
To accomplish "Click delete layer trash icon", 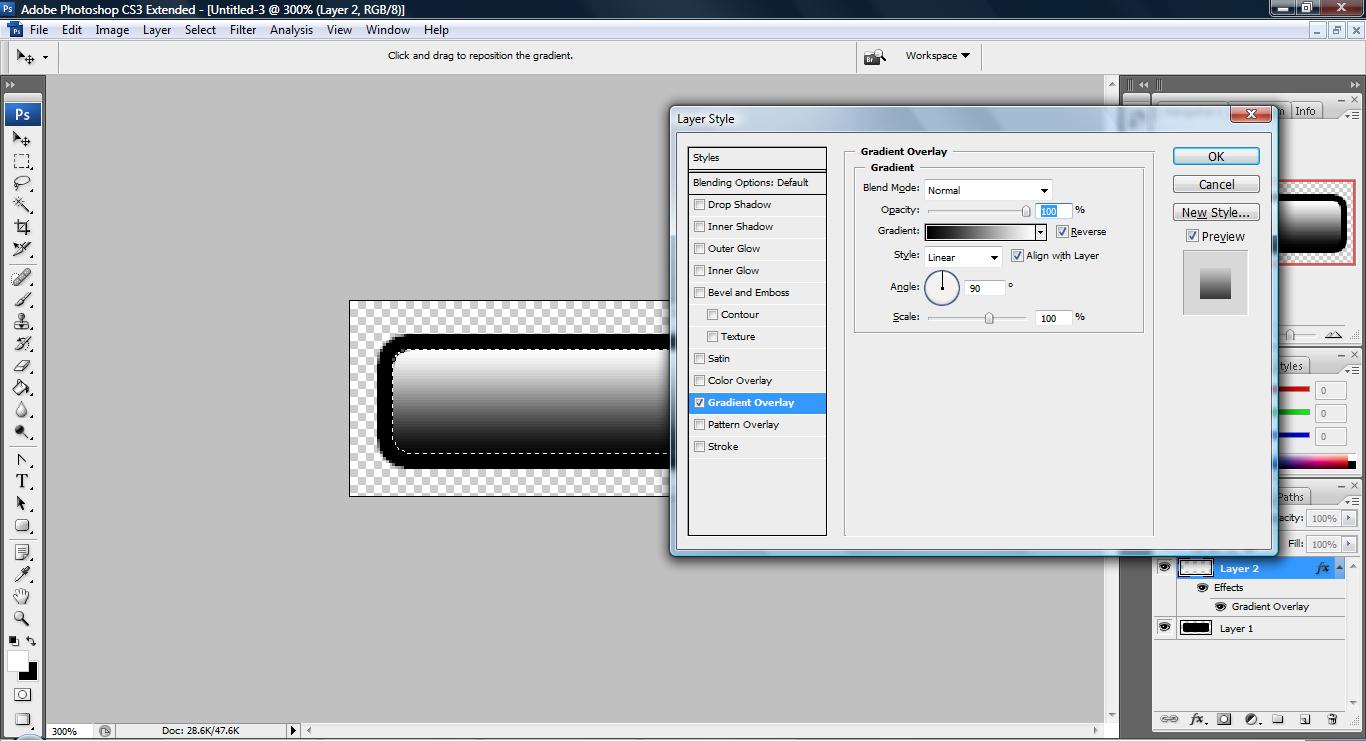I will [x=1331, y=719].
